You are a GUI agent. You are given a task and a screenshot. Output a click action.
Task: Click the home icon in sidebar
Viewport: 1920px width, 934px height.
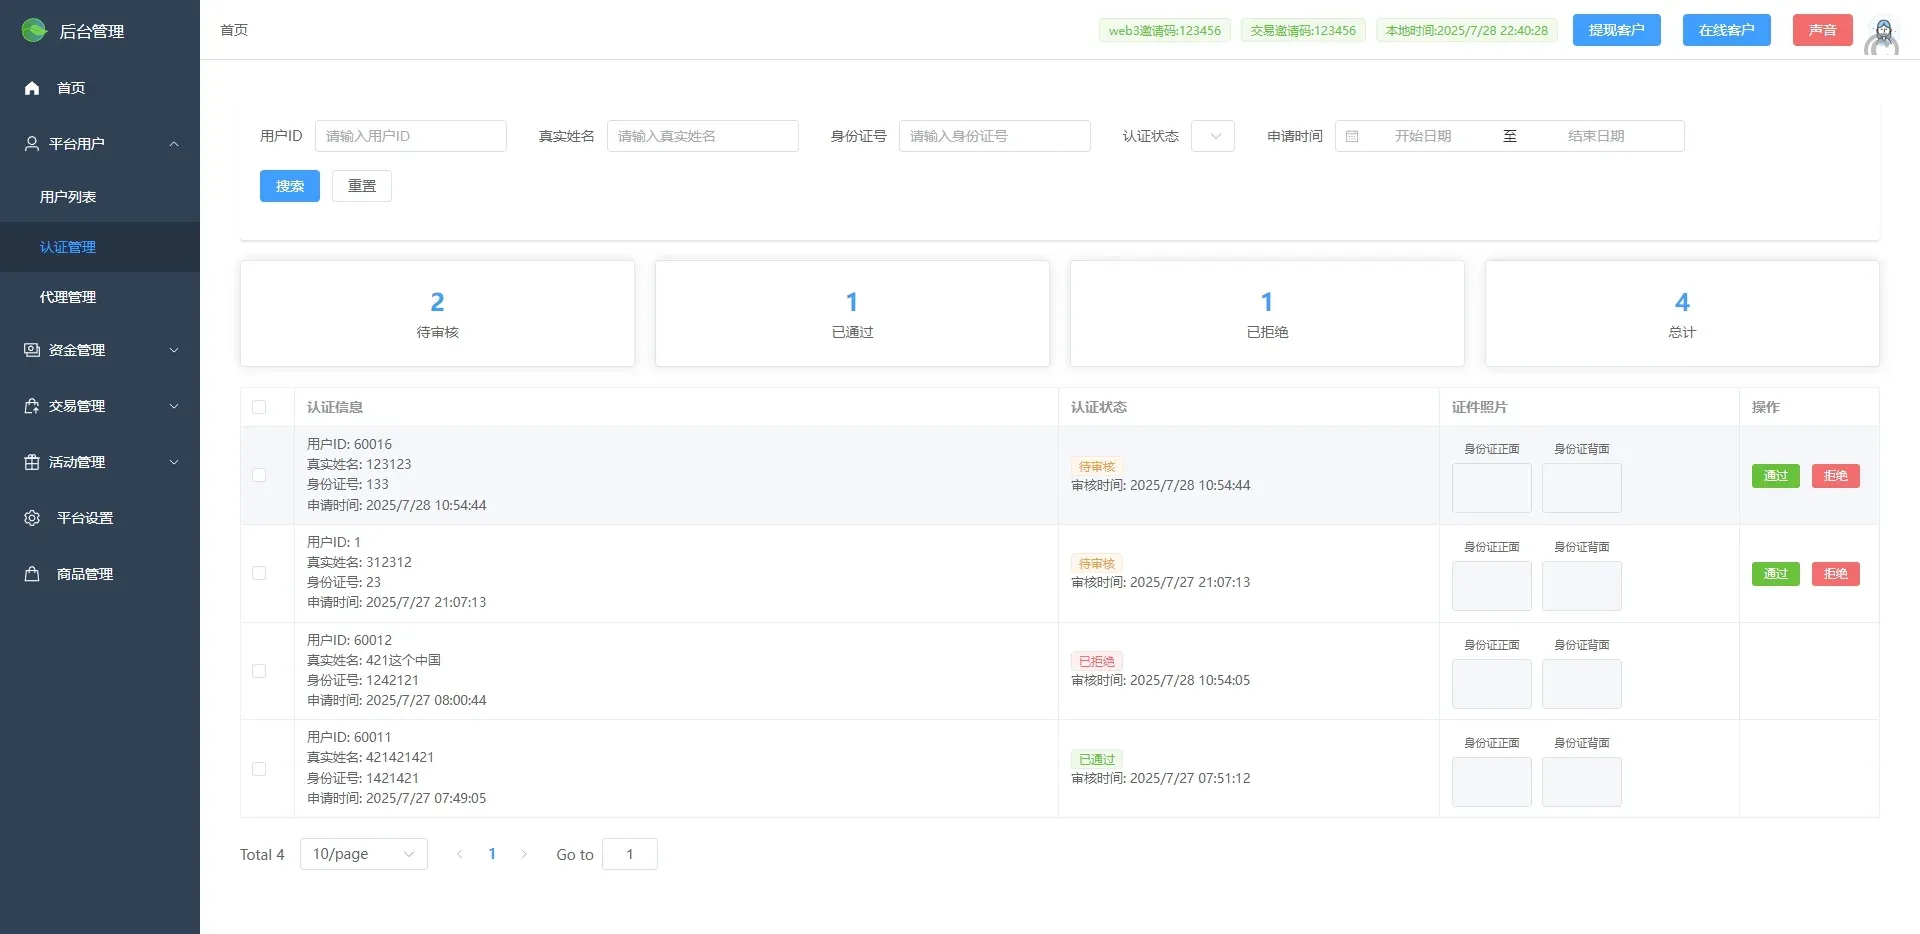coord(32,88)
